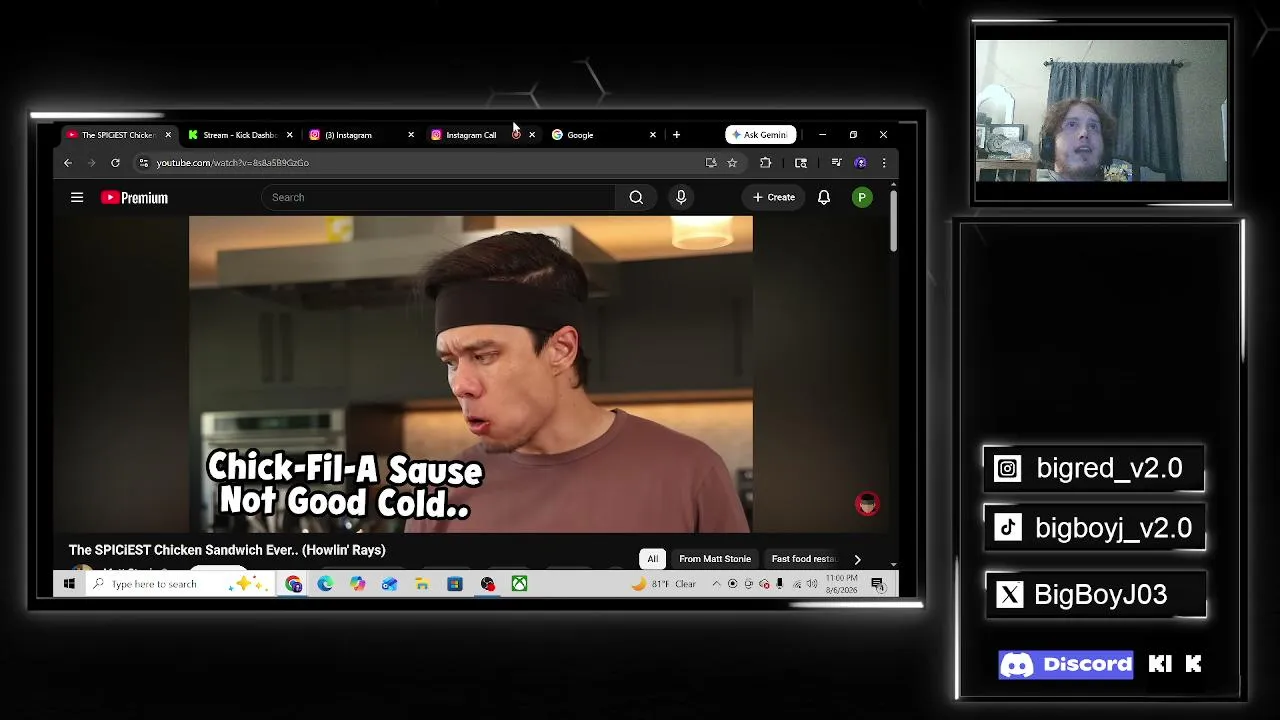Reload the YouTube page
This screenshot has width=1280, height=720.
click(x=115, y=162)
